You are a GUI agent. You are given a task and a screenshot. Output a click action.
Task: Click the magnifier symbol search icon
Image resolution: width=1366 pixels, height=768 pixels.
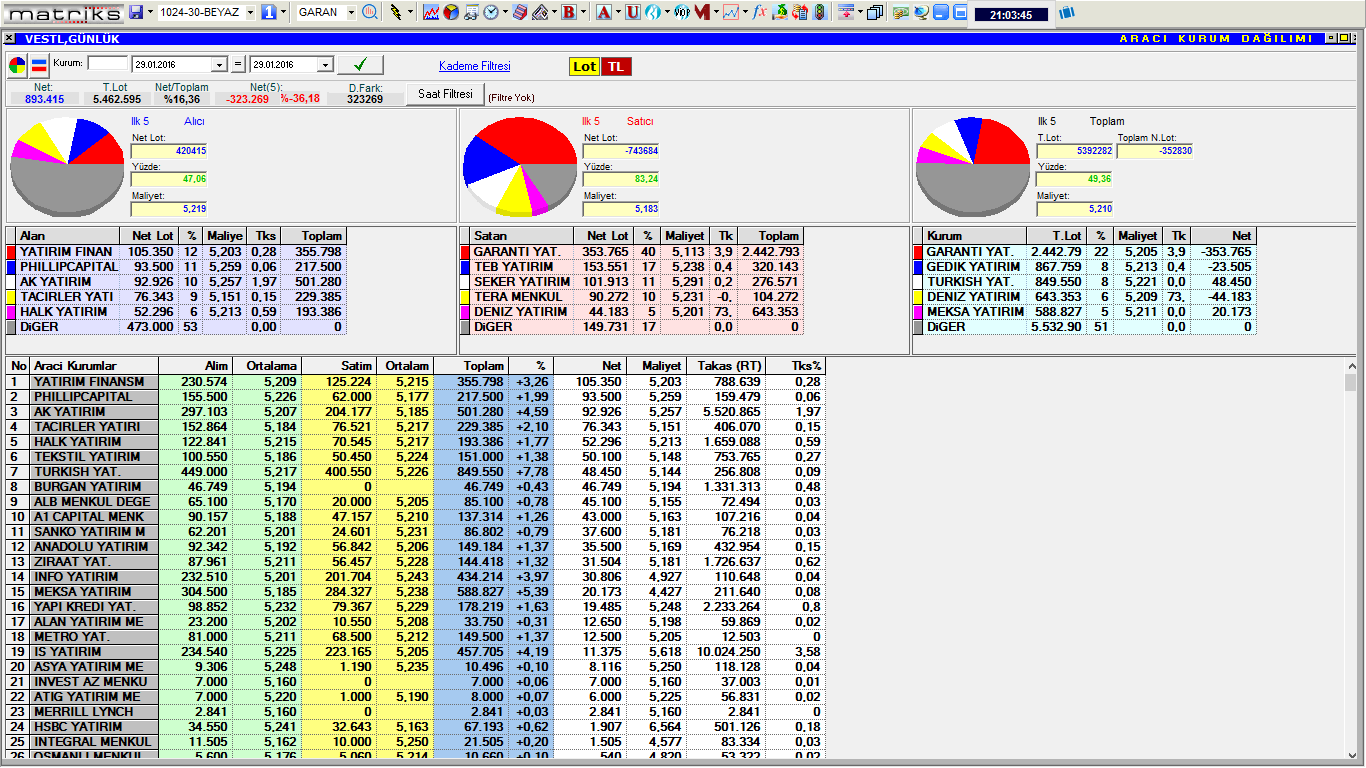pos(370,12)
